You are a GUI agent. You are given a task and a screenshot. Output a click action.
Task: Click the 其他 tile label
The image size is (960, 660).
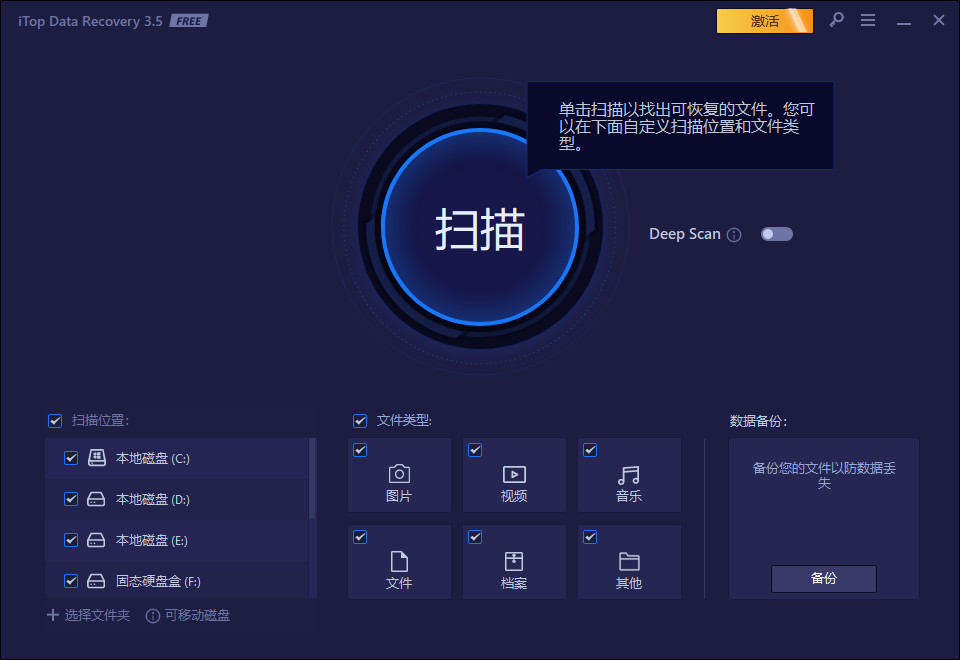(x=629, y=583)
